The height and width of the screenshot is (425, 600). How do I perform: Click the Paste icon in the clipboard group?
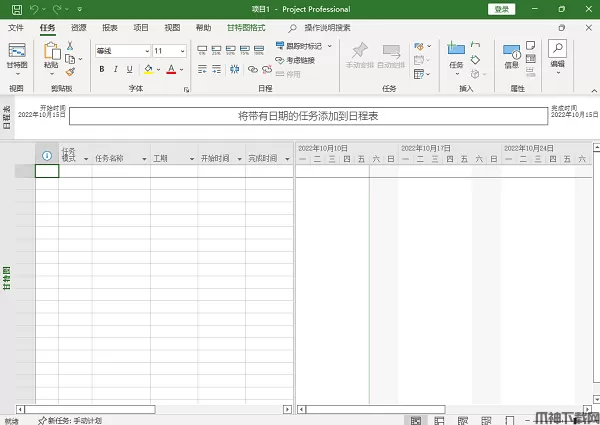(50, 51)
